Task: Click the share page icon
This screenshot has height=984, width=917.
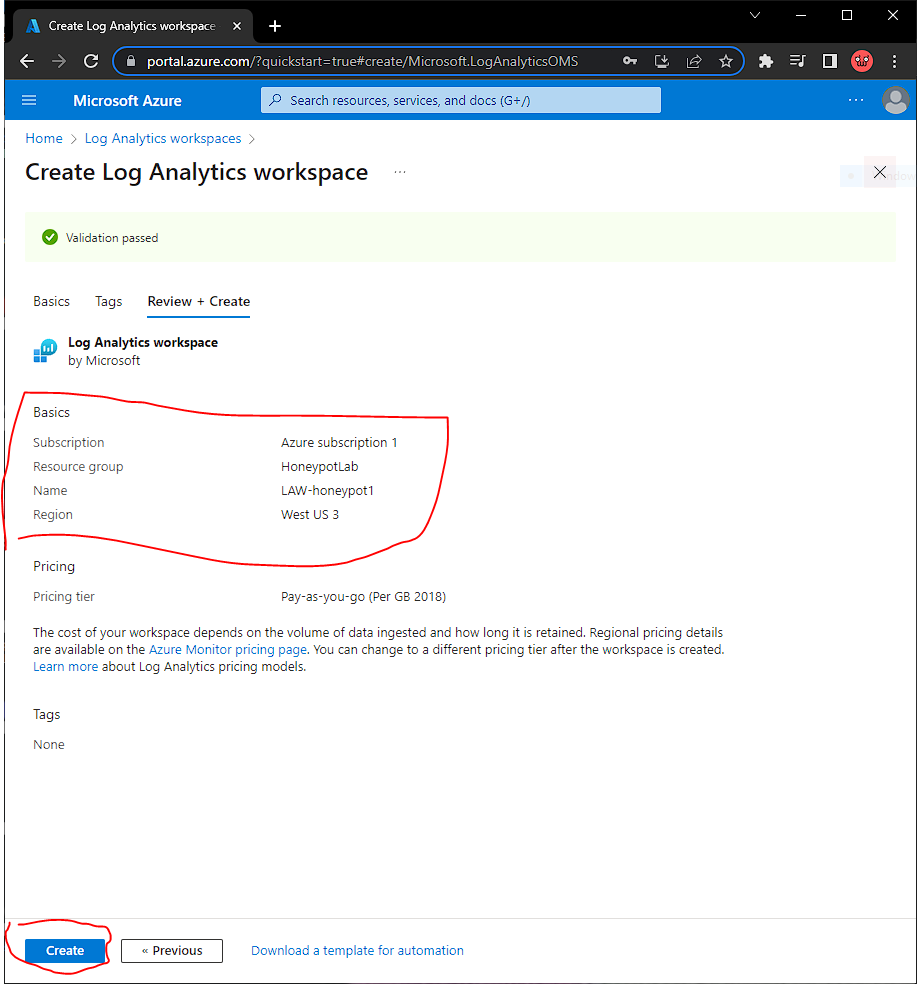Action: pos(694,61)
